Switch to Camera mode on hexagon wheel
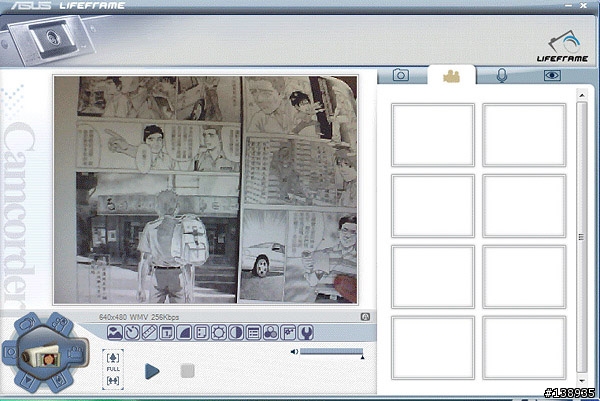600x401 pixels. click(x=10, y=352)
